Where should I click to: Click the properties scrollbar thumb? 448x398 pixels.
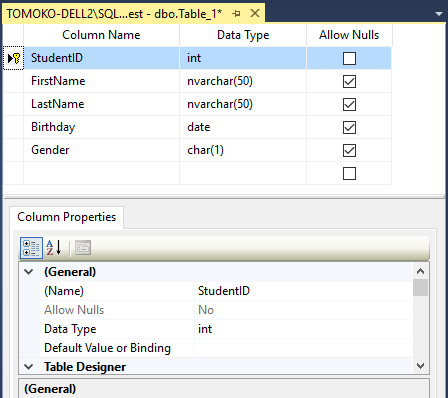[x=420, y=288]
